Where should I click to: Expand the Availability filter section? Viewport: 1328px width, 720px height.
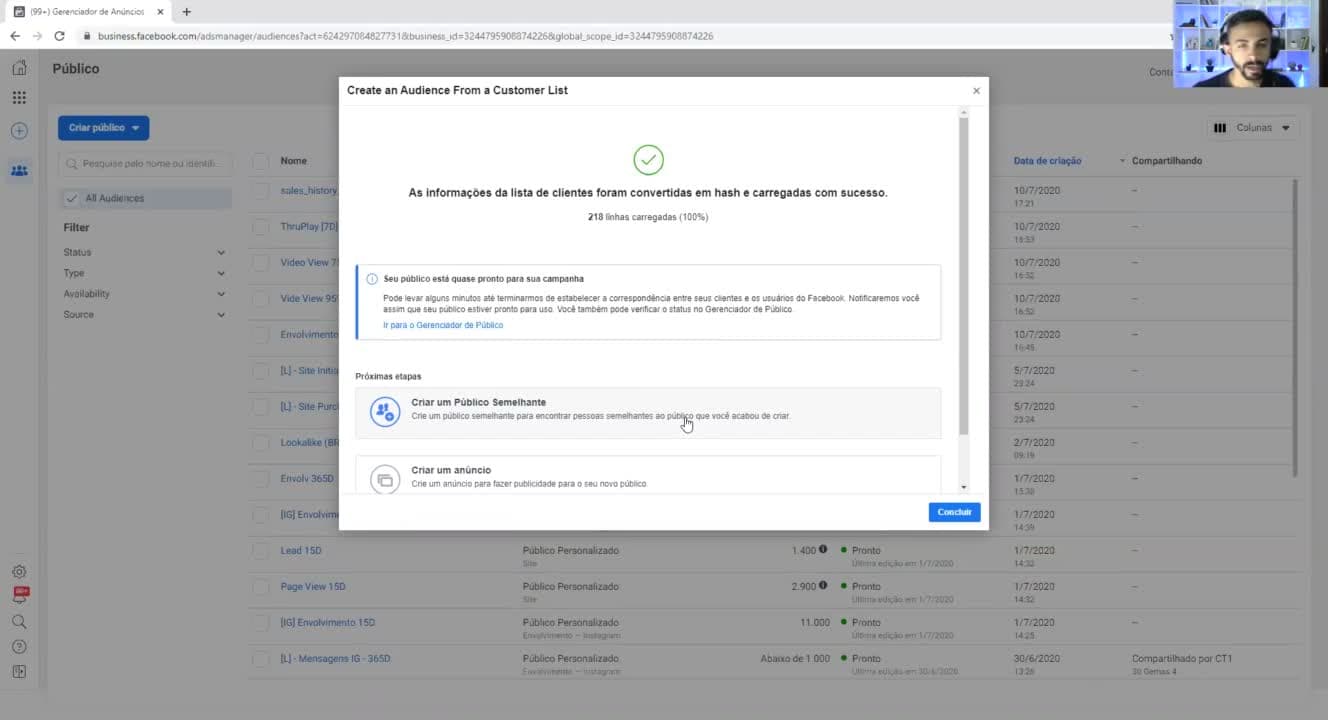145,294
